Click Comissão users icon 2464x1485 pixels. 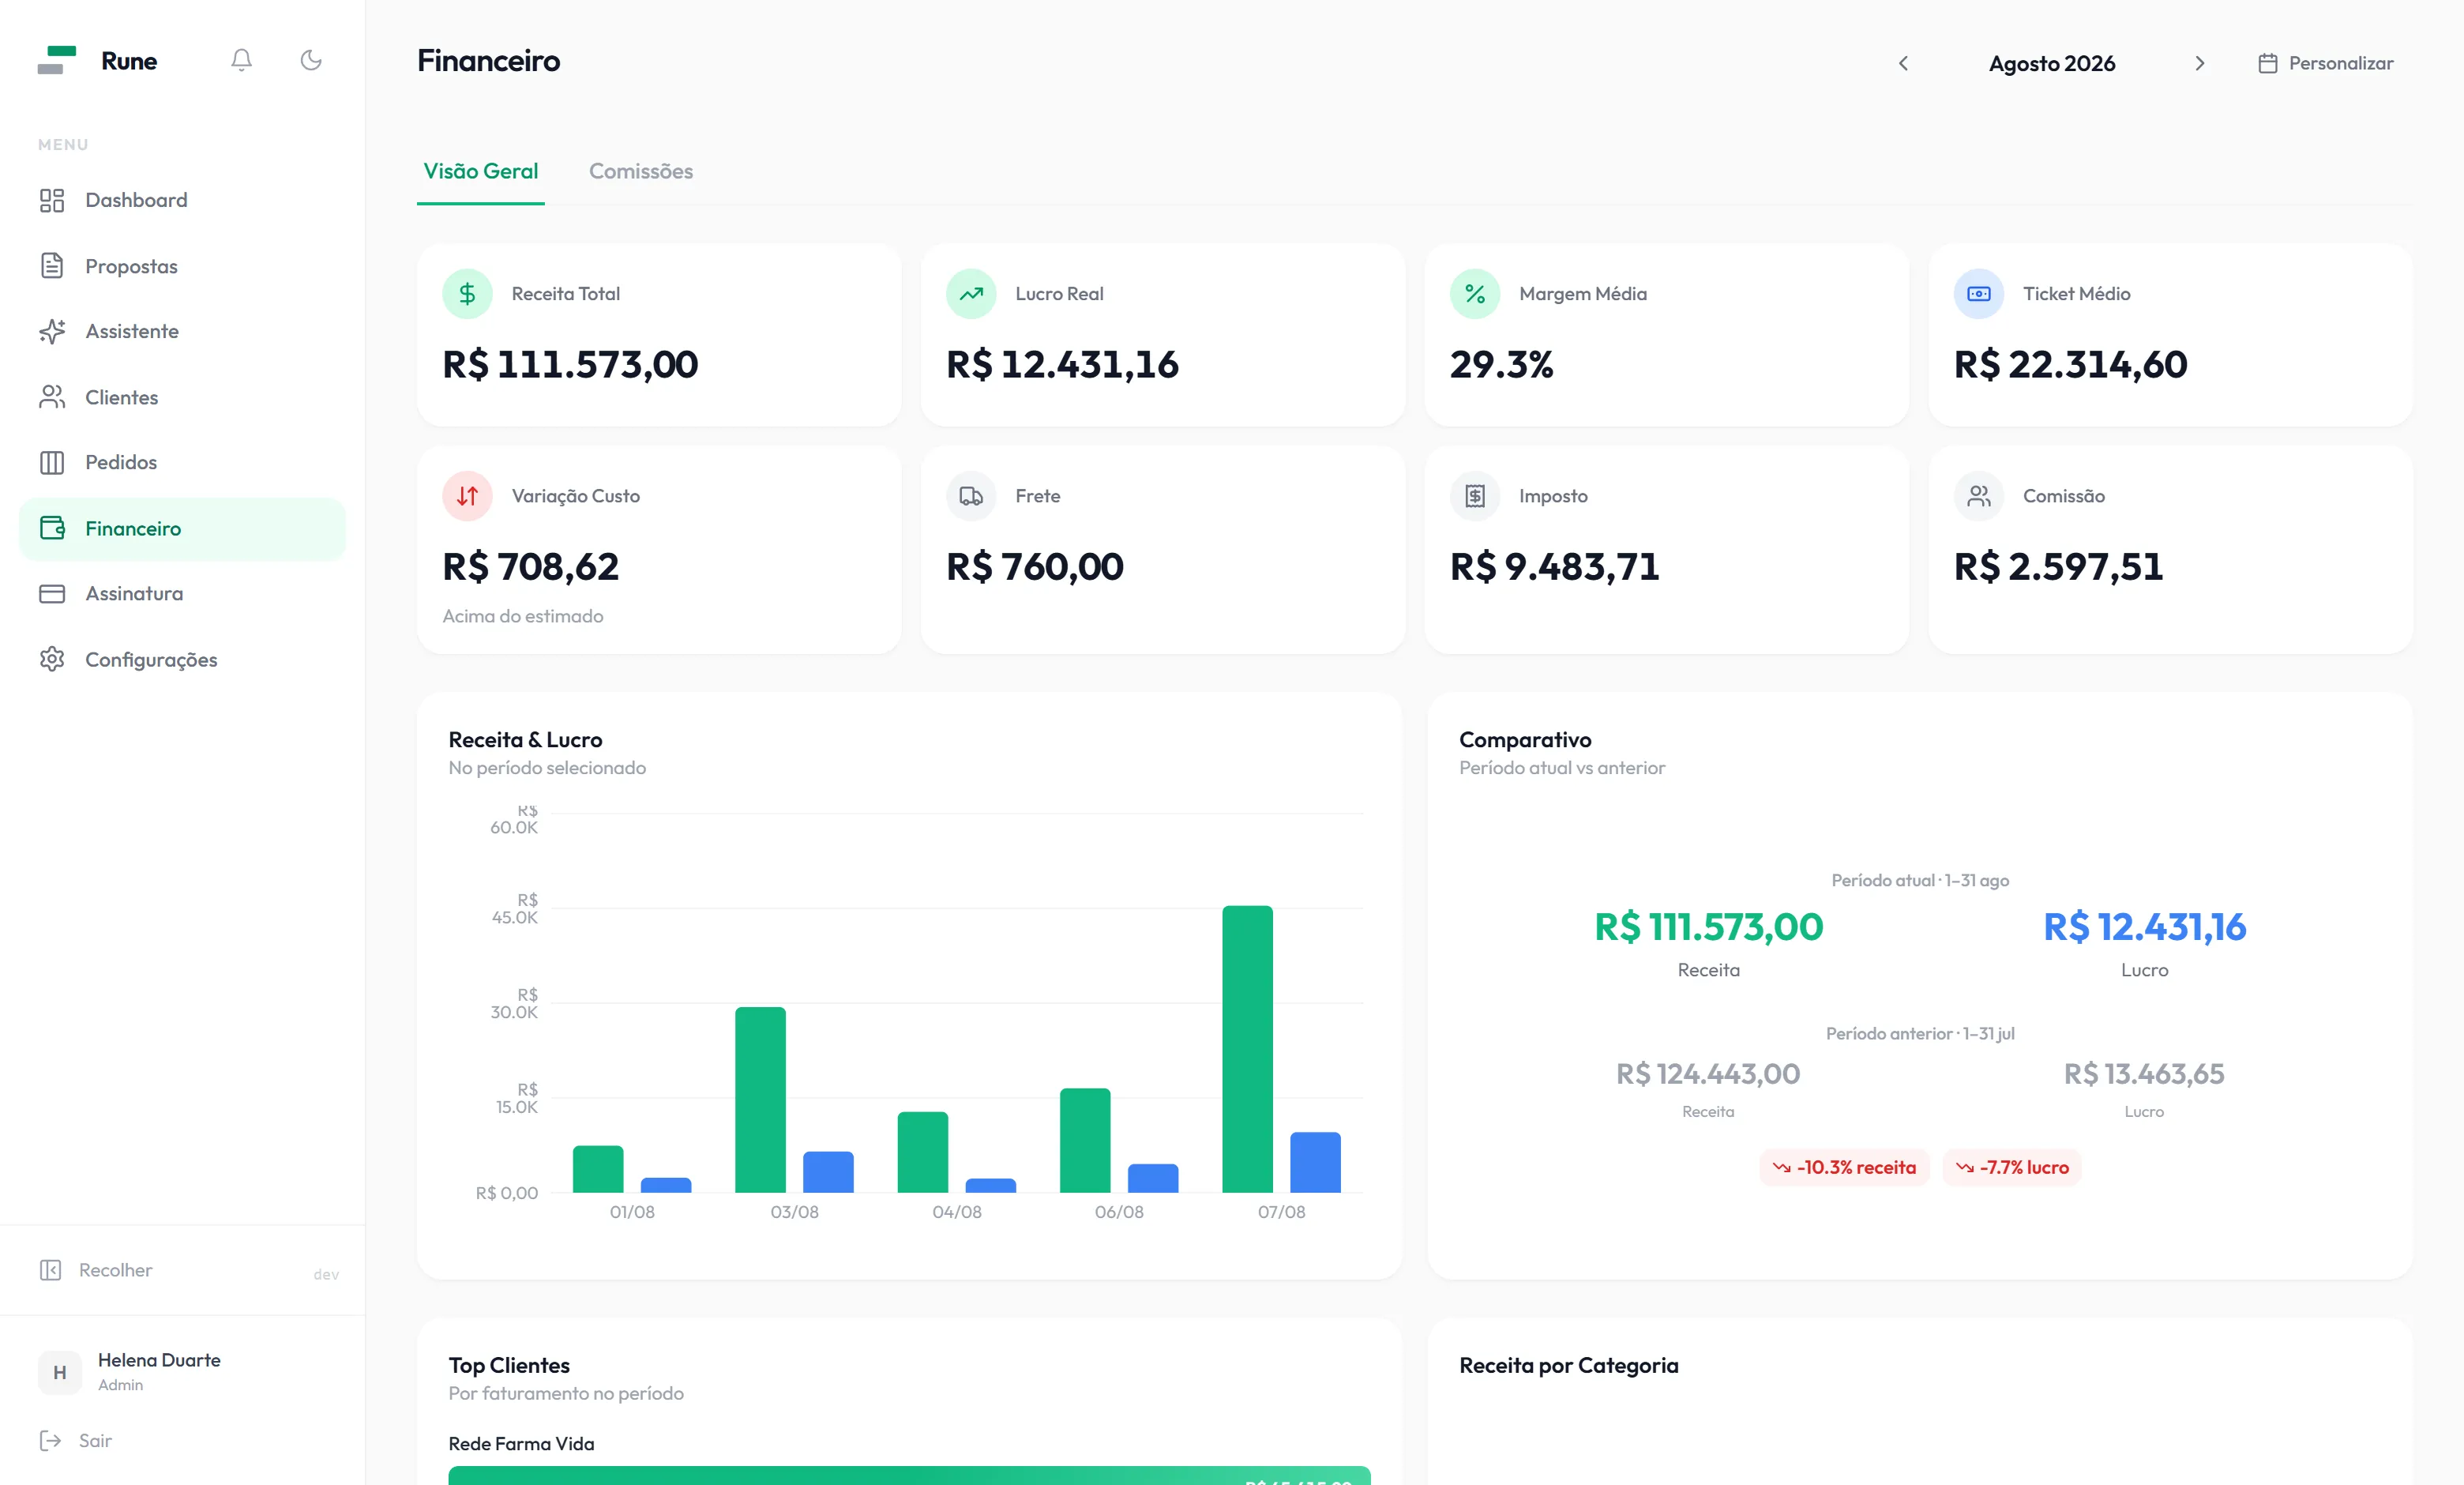[1979, 496]
